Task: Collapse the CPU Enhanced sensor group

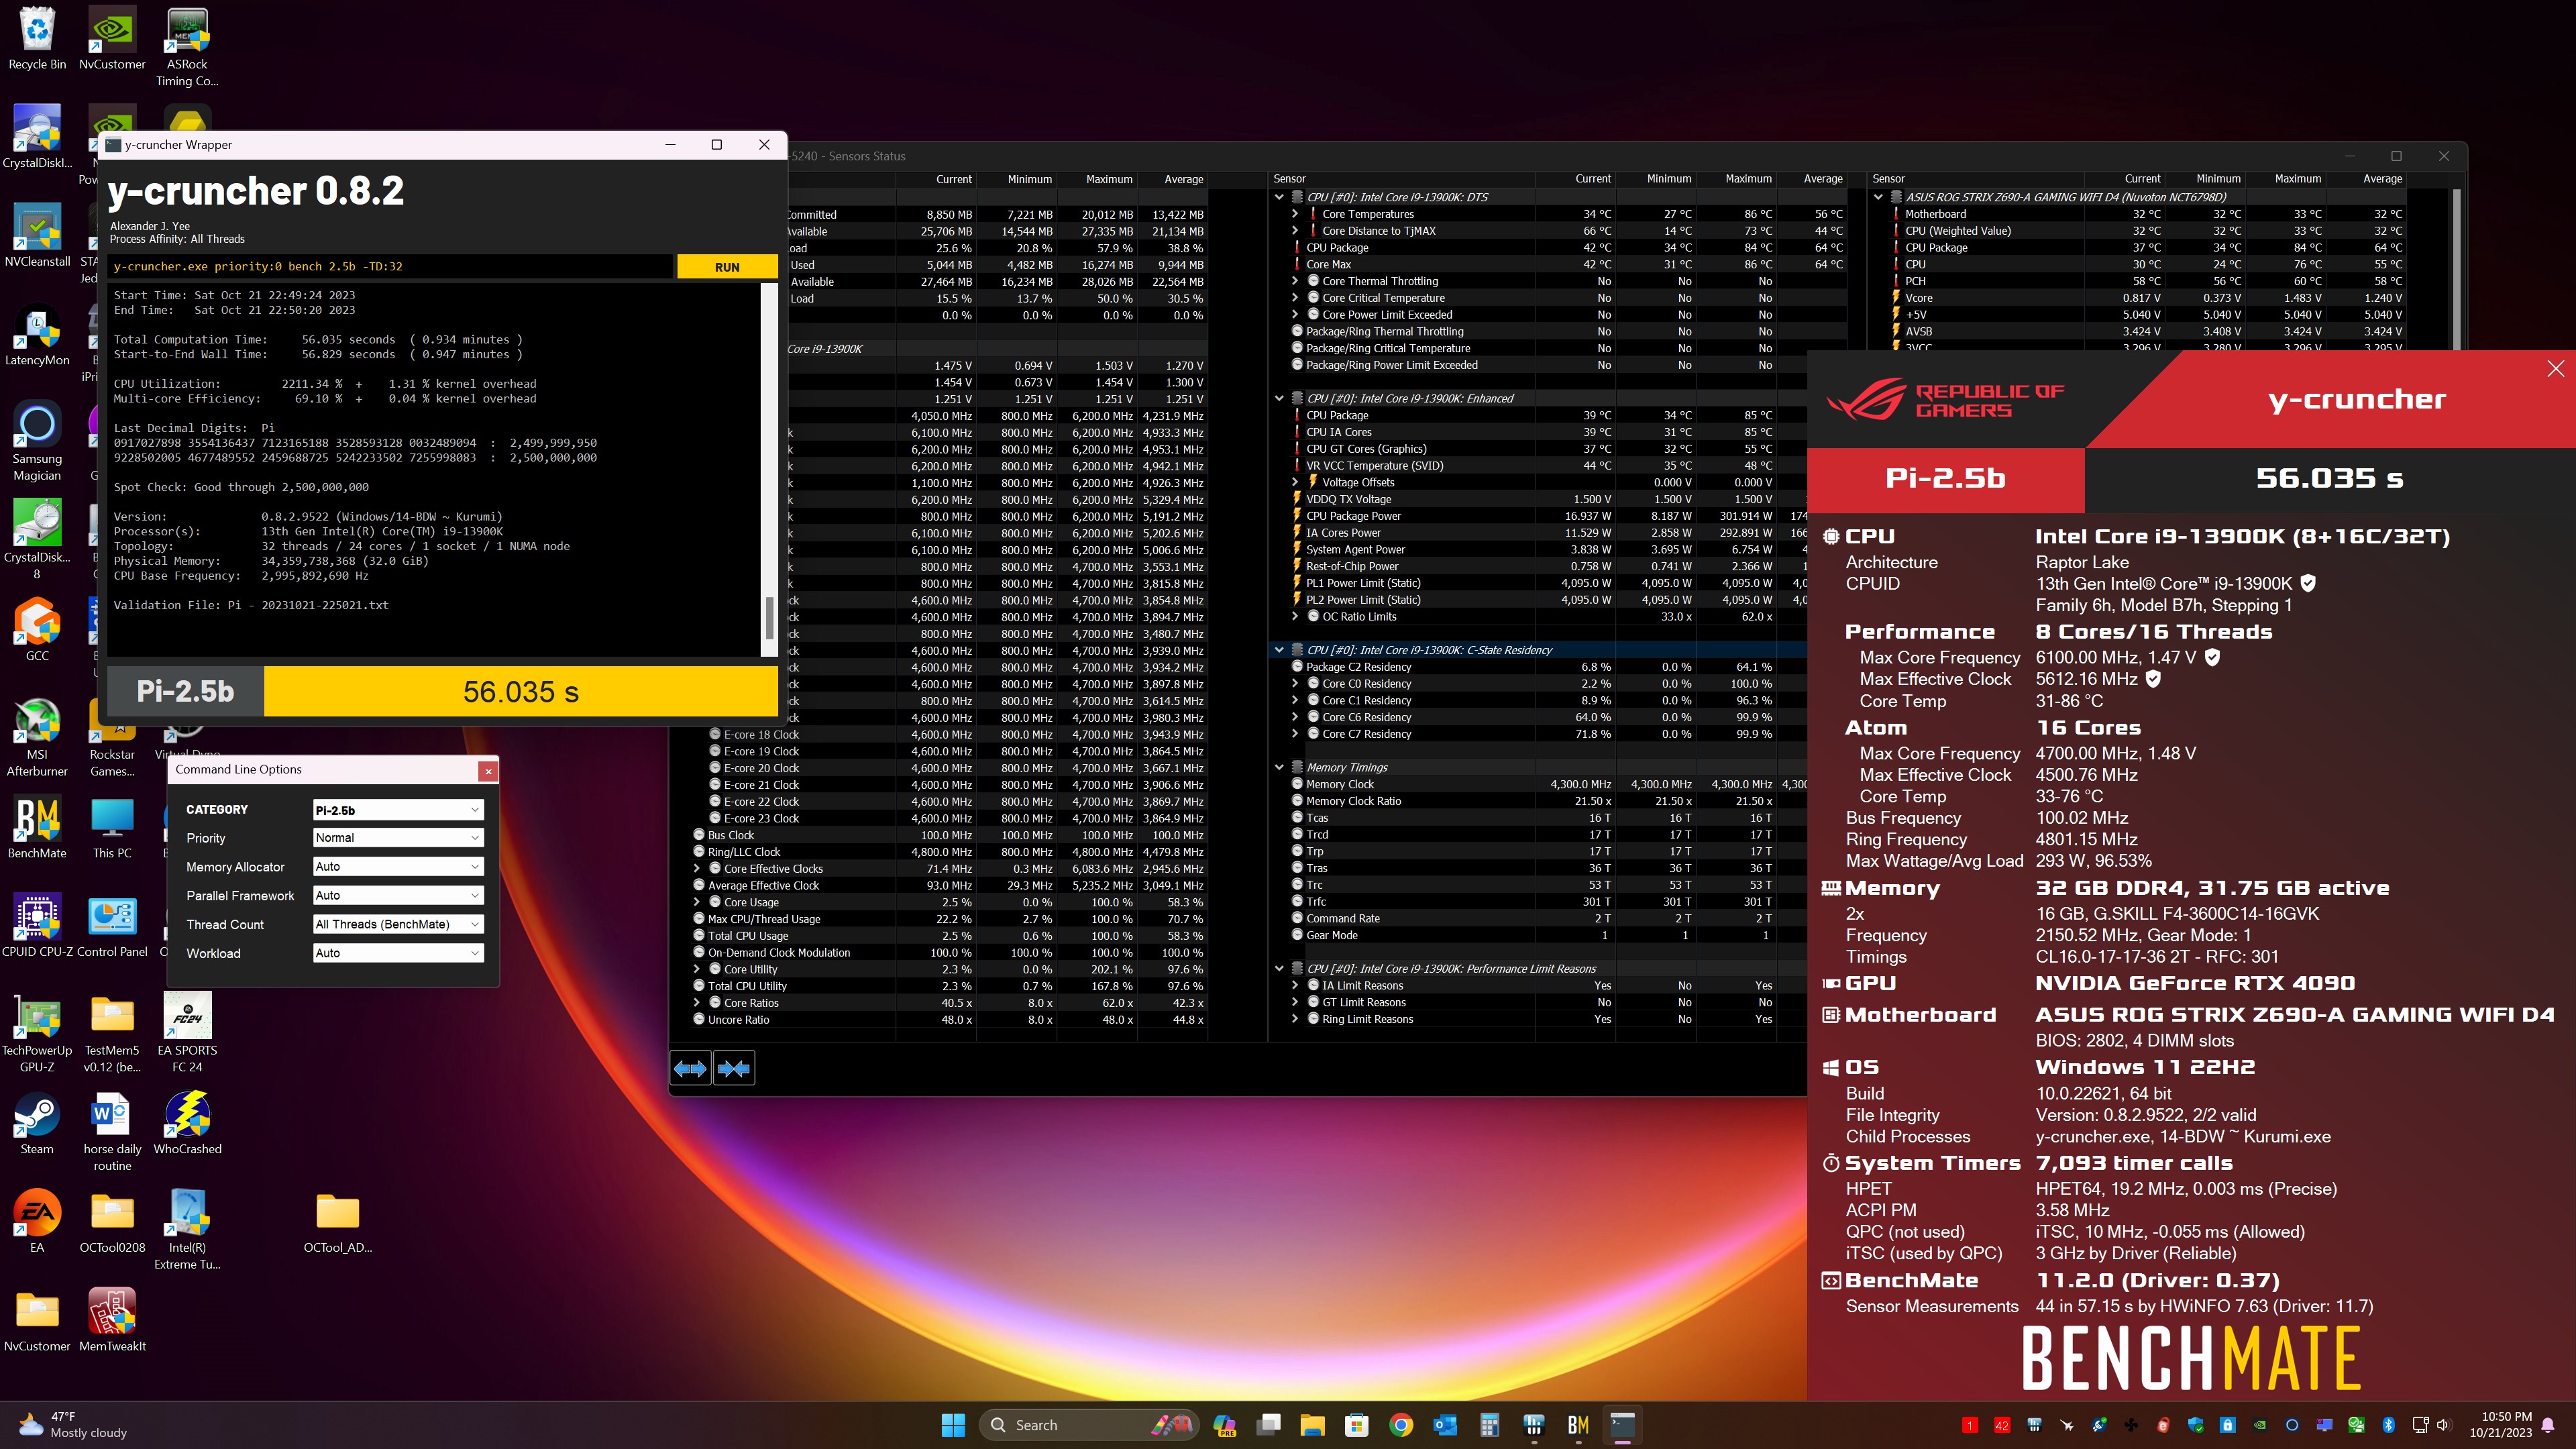Action: 1279,399
